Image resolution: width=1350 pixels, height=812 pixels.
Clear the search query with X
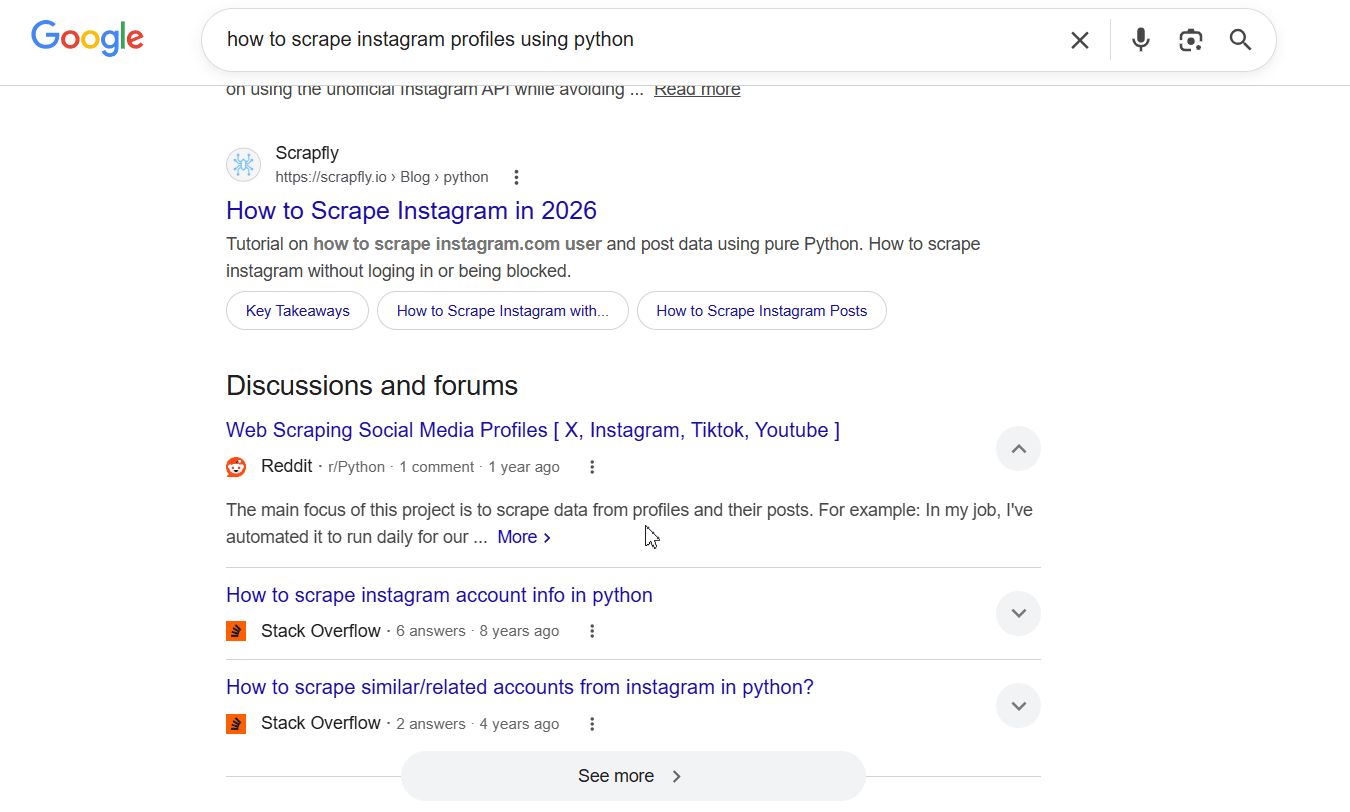[x=1080, y=40]
